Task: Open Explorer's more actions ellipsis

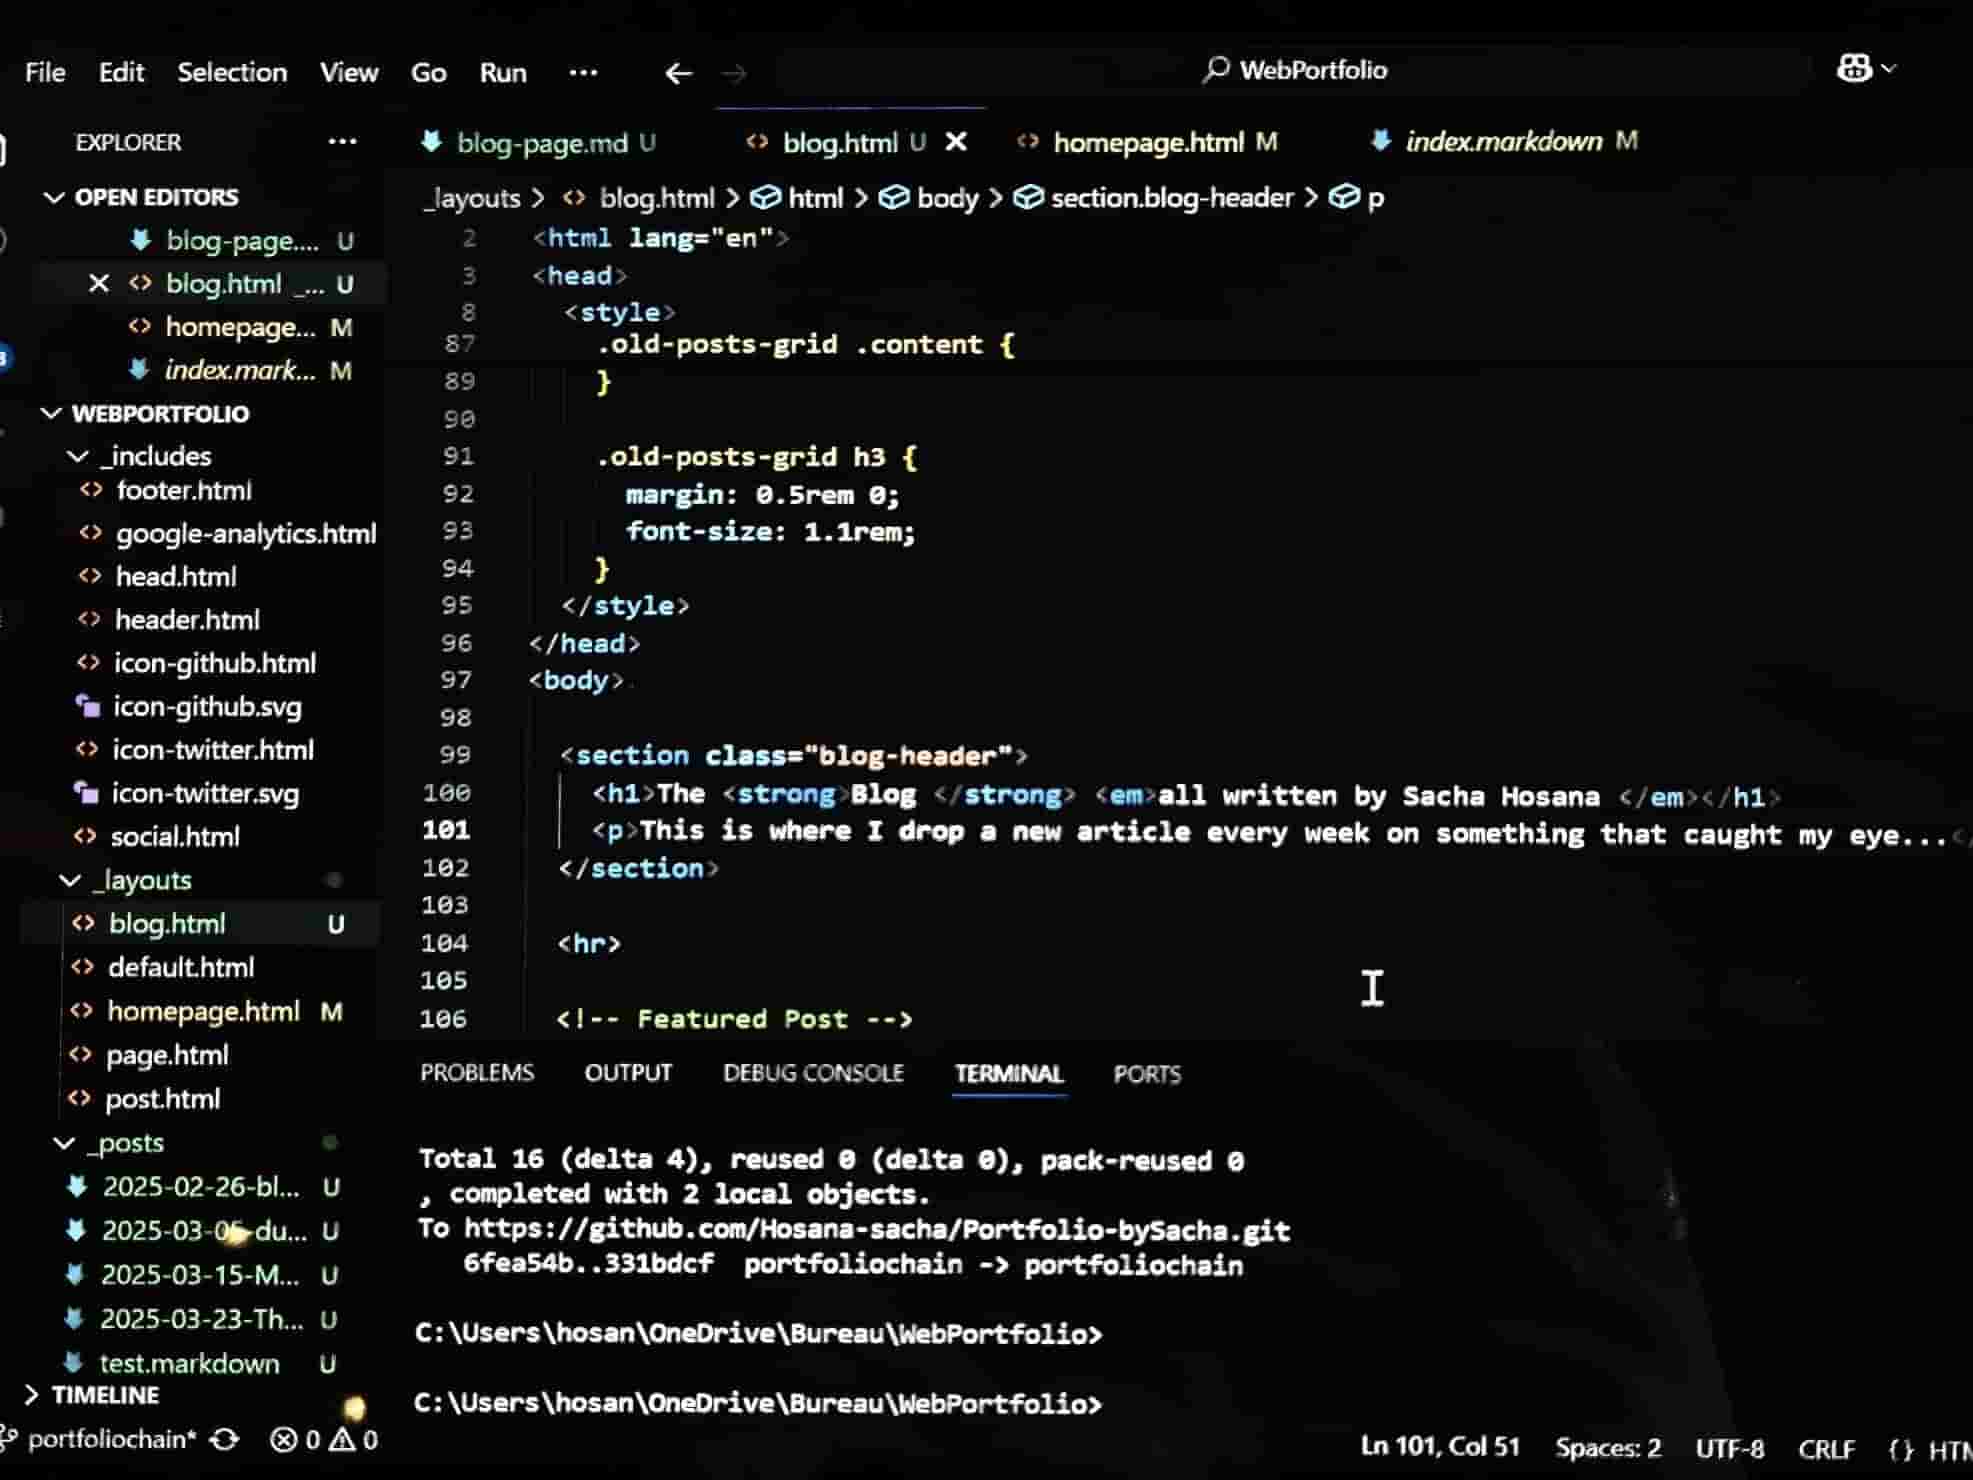Action: [x=342, y=142]
